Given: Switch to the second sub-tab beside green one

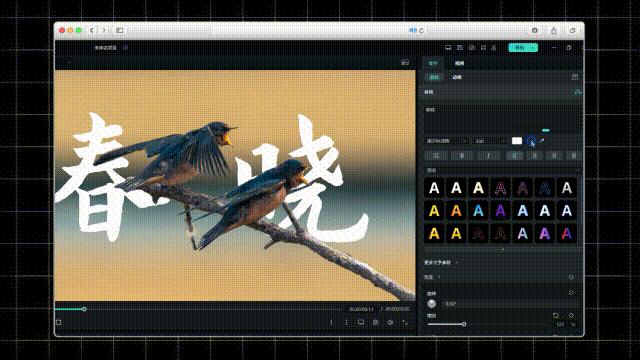Looking at the screenshot, I should (457, 77).
